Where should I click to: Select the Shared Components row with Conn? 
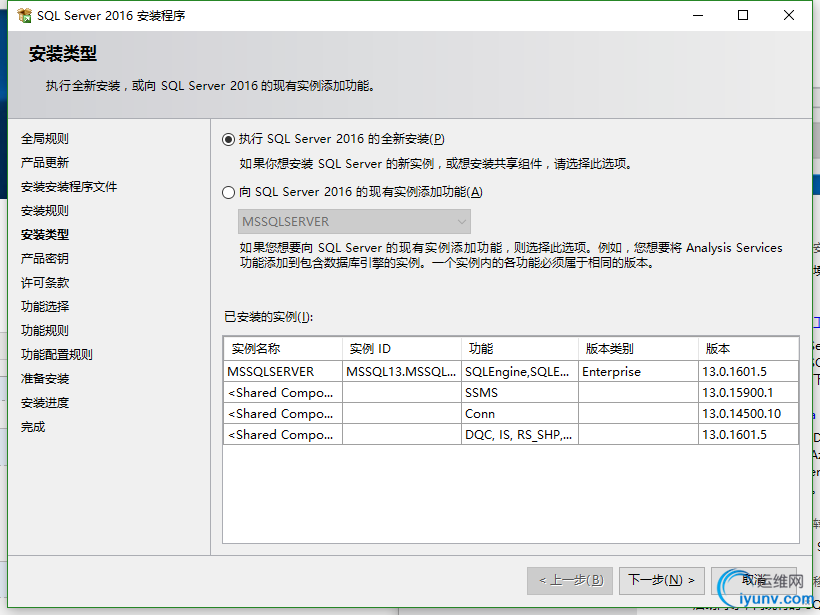(x=511, y=413)
